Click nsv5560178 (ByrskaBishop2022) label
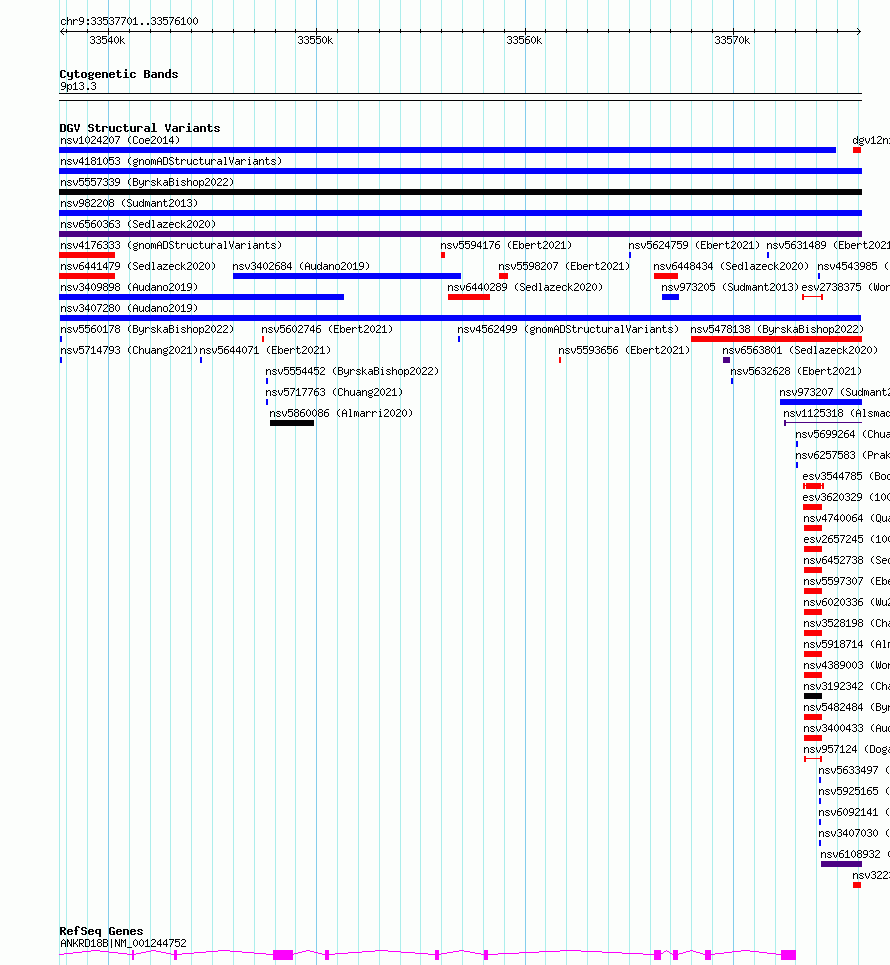 coord(147,329)
